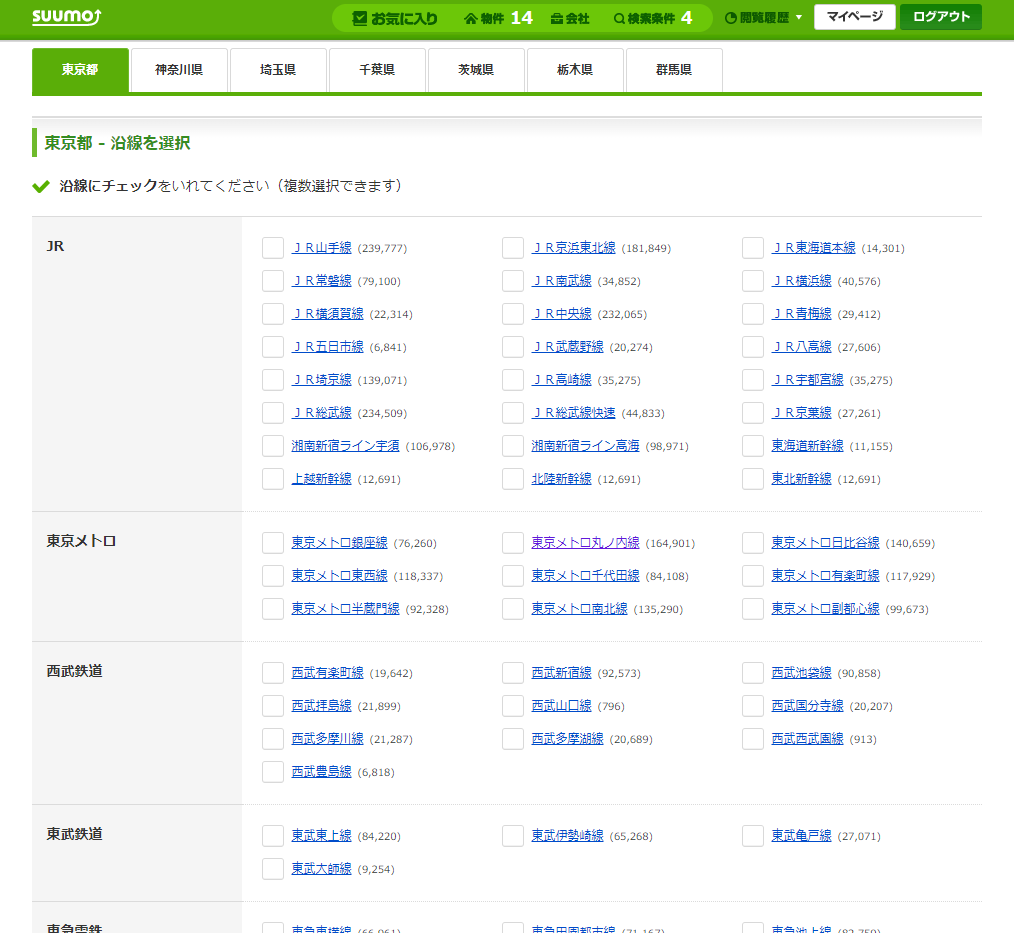Switch to the 千葉県 tab
This screenshot has height=933, width=1014.
click(x=377, y=70)
